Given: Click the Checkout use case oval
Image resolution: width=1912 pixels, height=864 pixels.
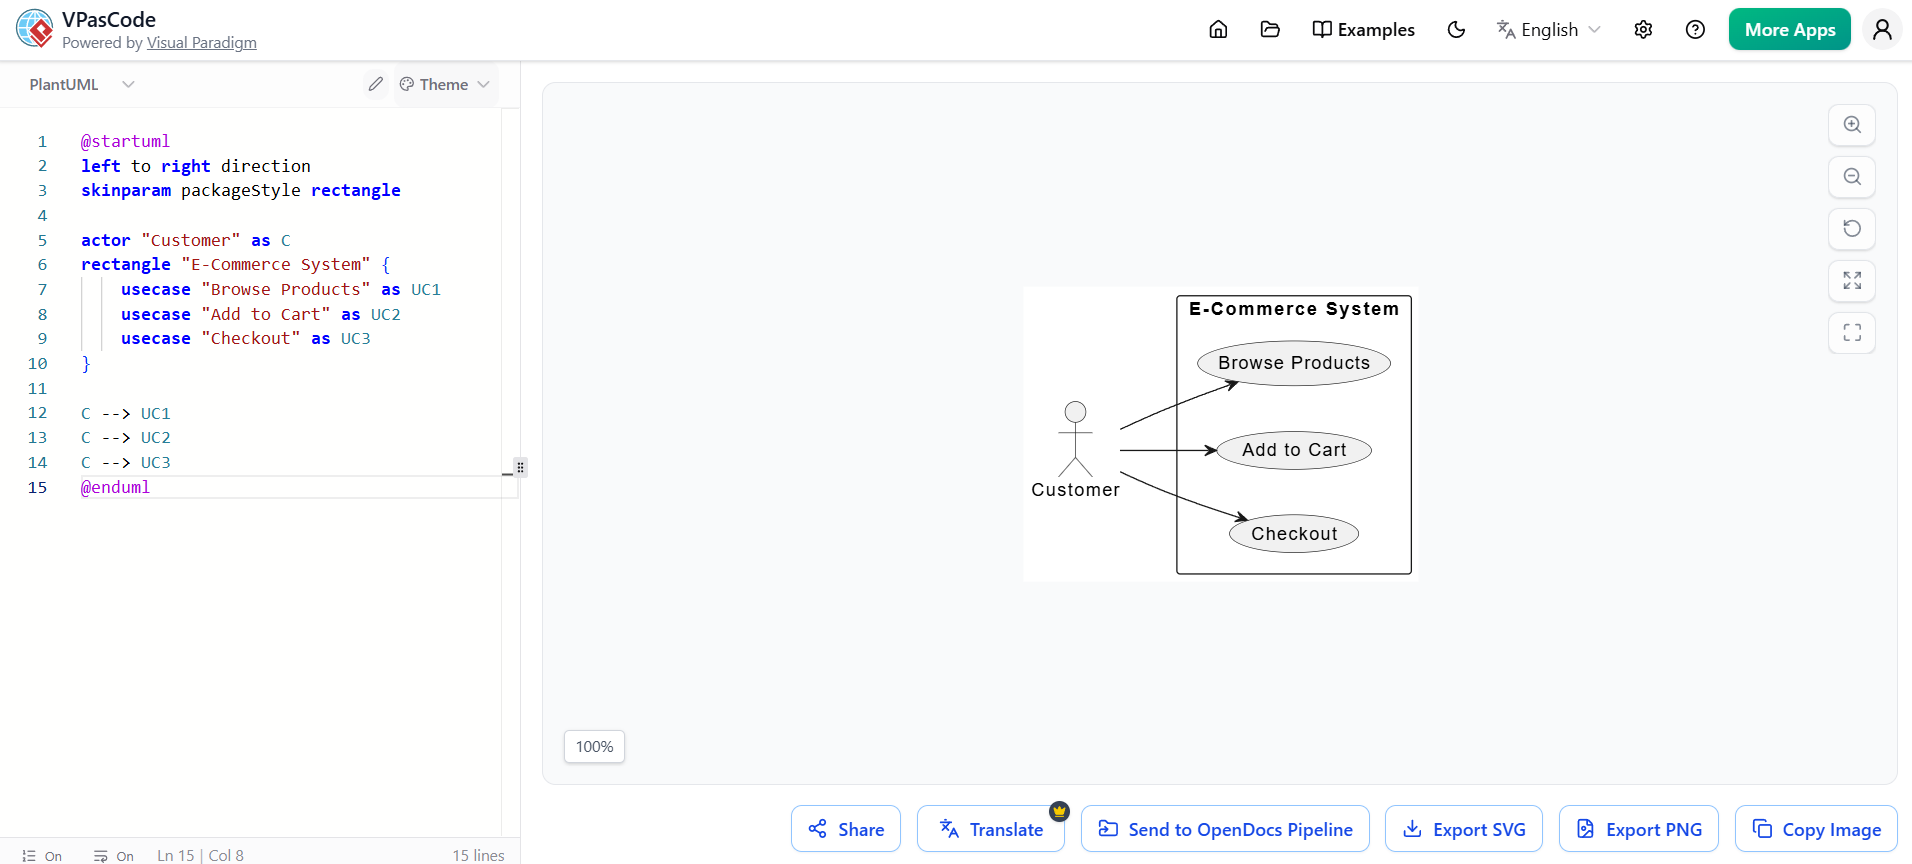Looking at the screenshot, I should (x=1294, y=534).
